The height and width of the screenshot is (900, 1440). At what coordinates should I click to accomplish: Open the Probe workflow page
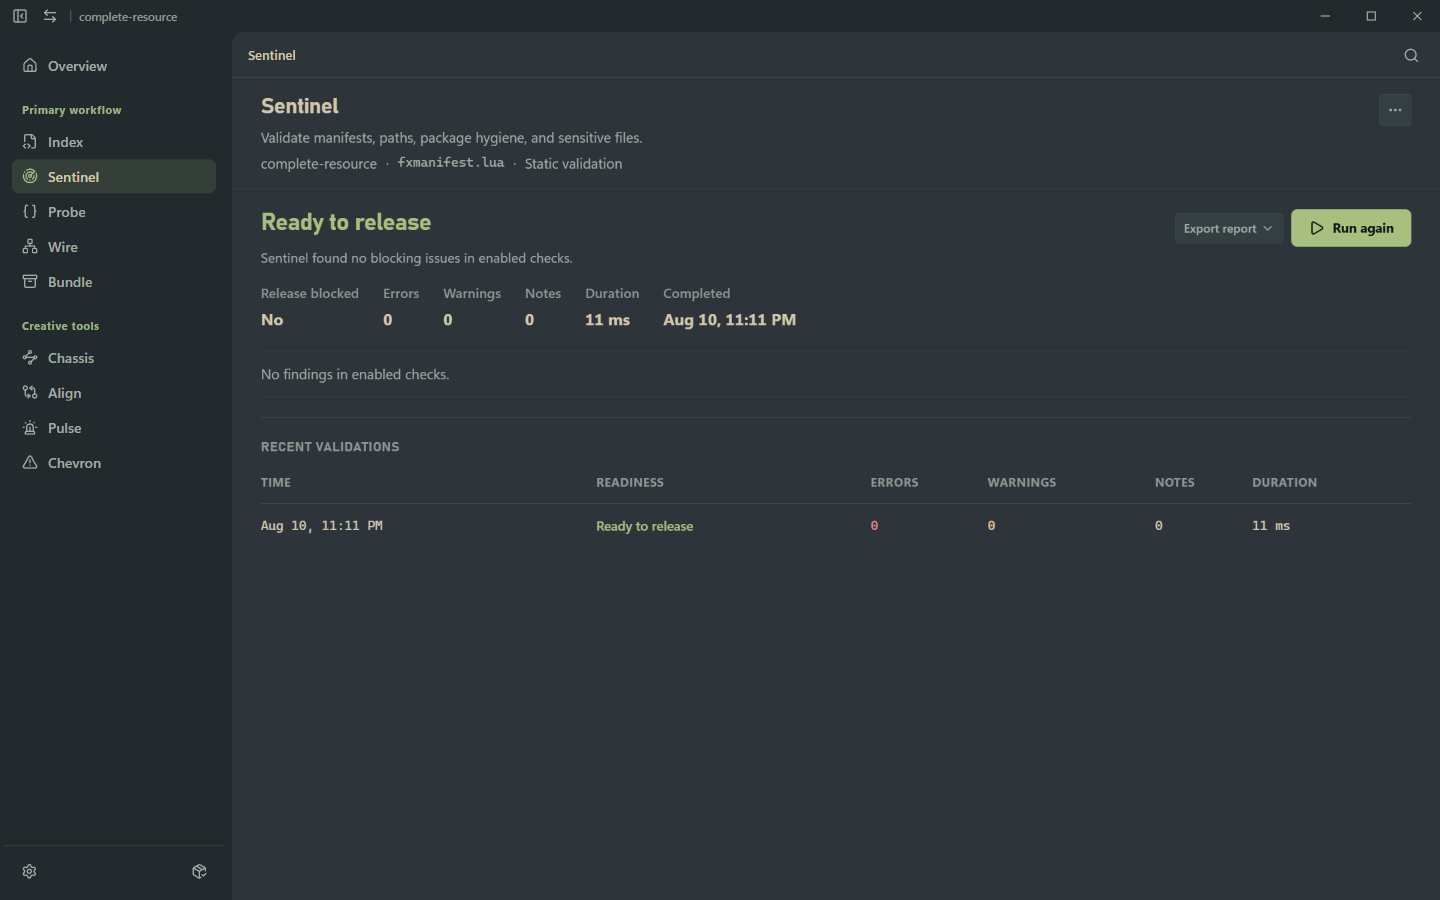(114, 212)
